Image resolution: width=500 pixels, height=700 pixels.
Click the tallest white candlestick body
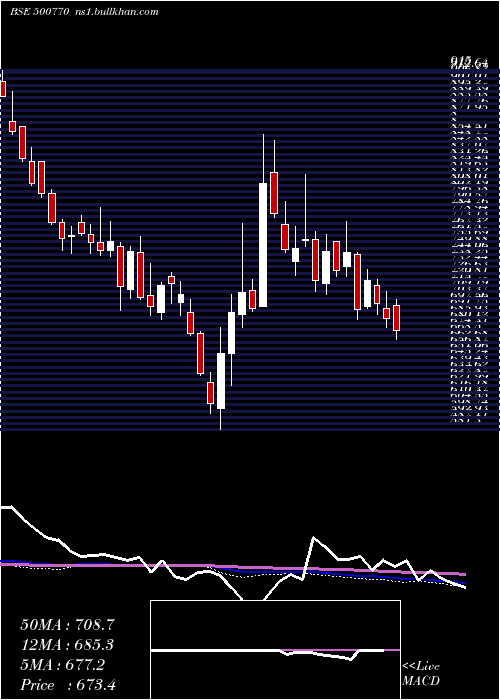click(263, 245)
